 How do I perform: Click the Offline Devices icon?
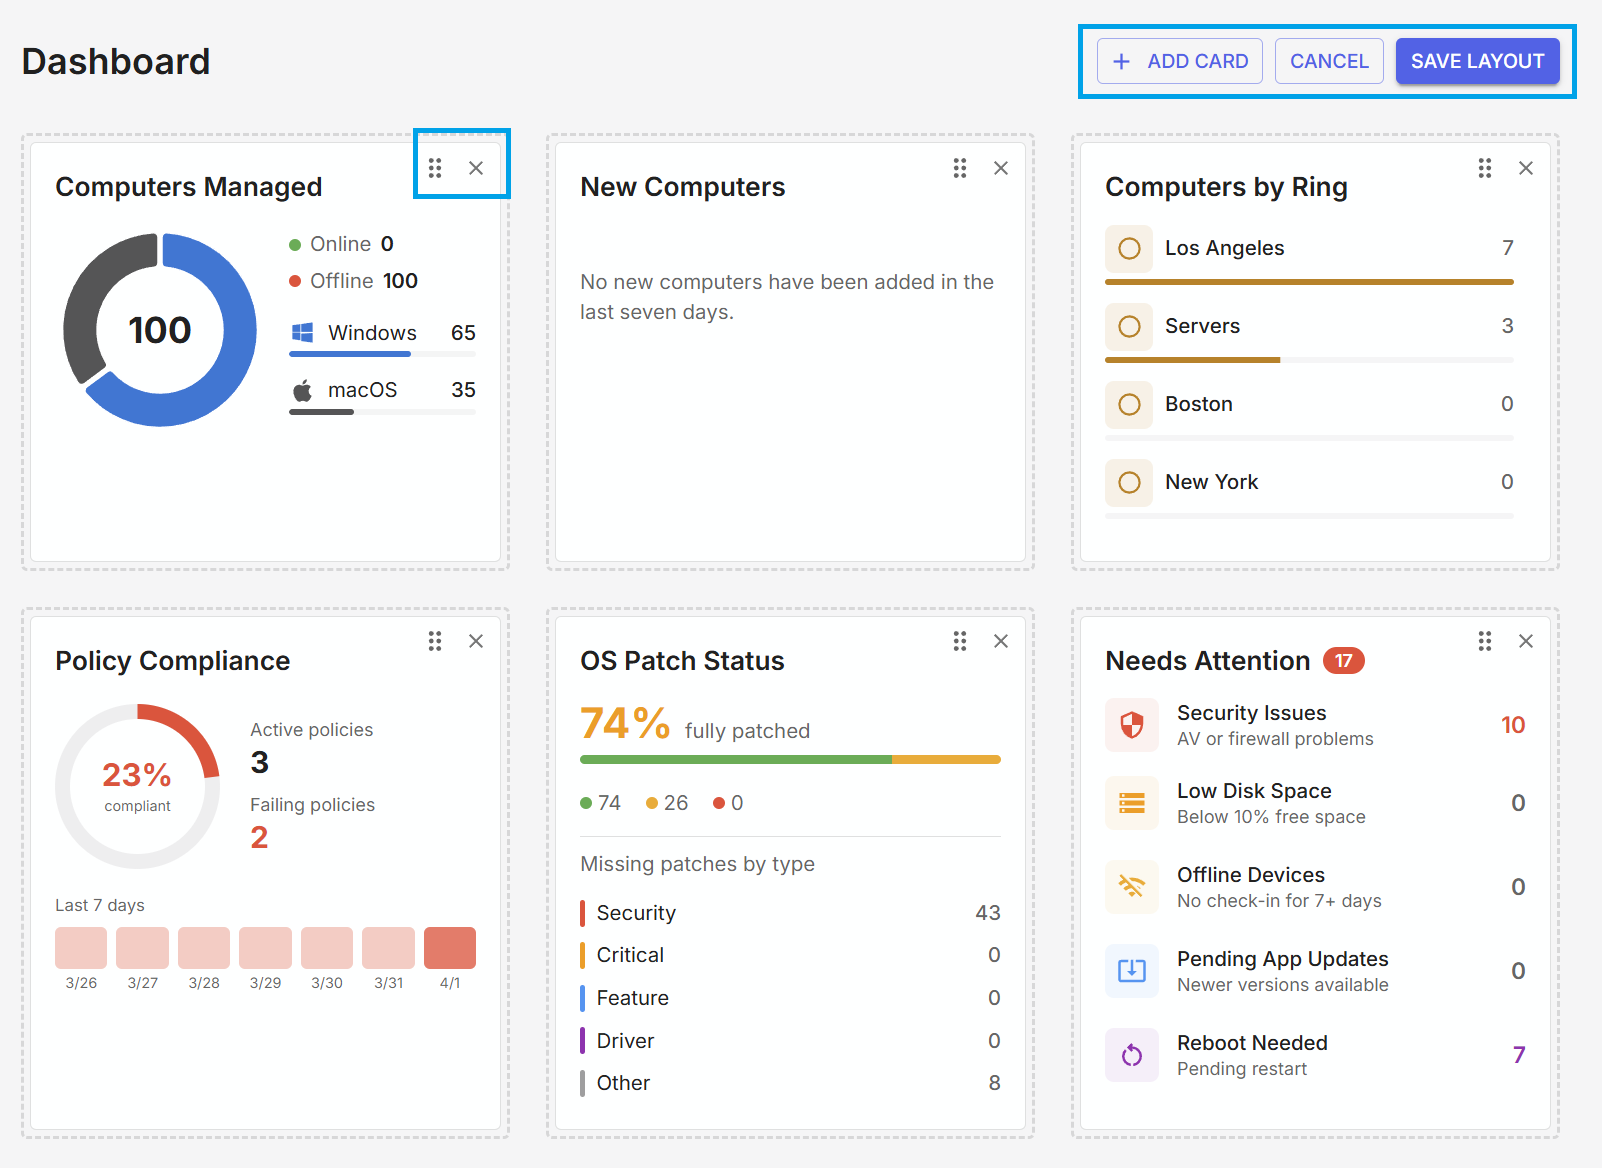click(1131, 887)
